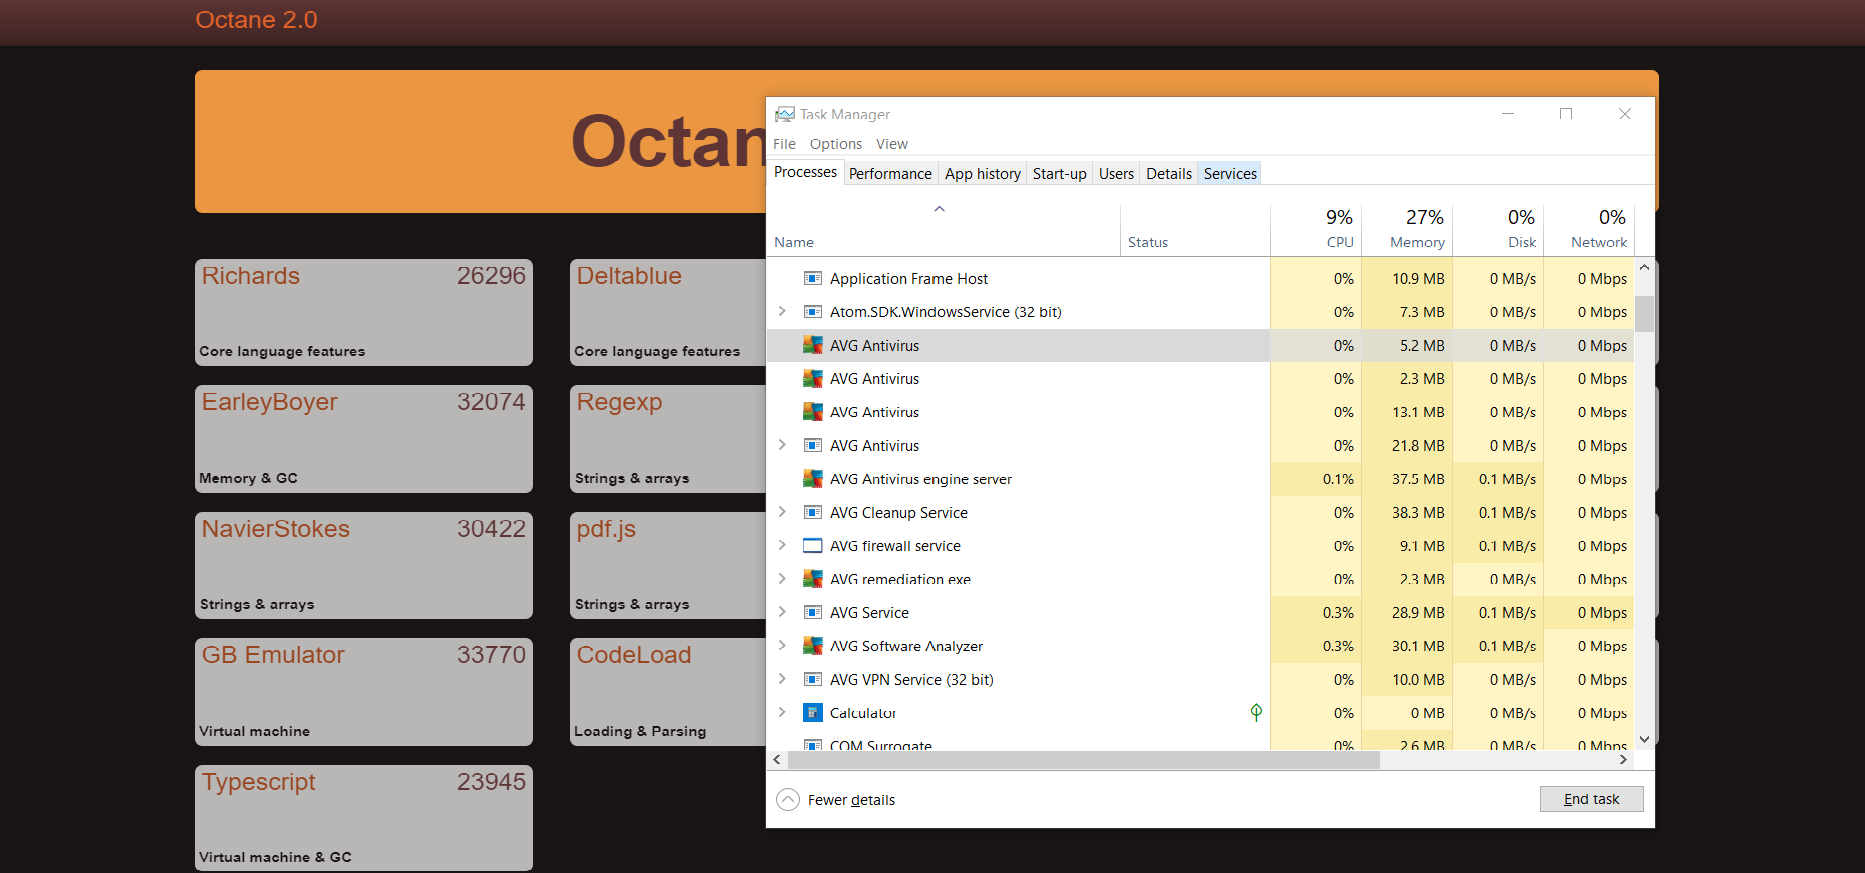This screenshot has width=1865, height=873.
Task: Click the Atom.SDK.WindowsService process icon
Action: pyautogui.click(x=813, y=312)
